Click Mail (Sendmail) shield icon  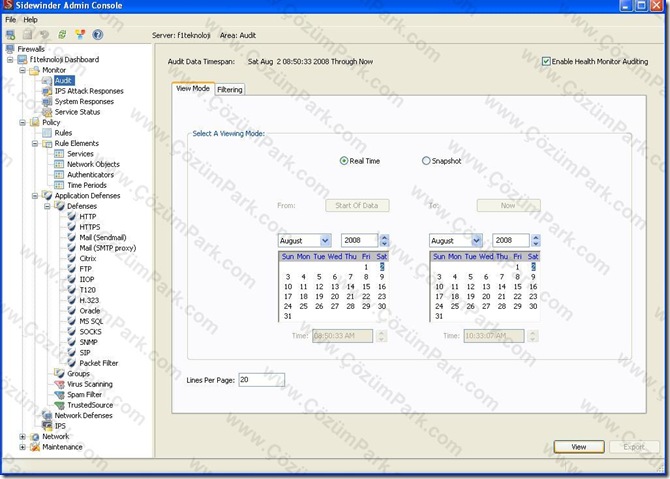click(72, 237)
